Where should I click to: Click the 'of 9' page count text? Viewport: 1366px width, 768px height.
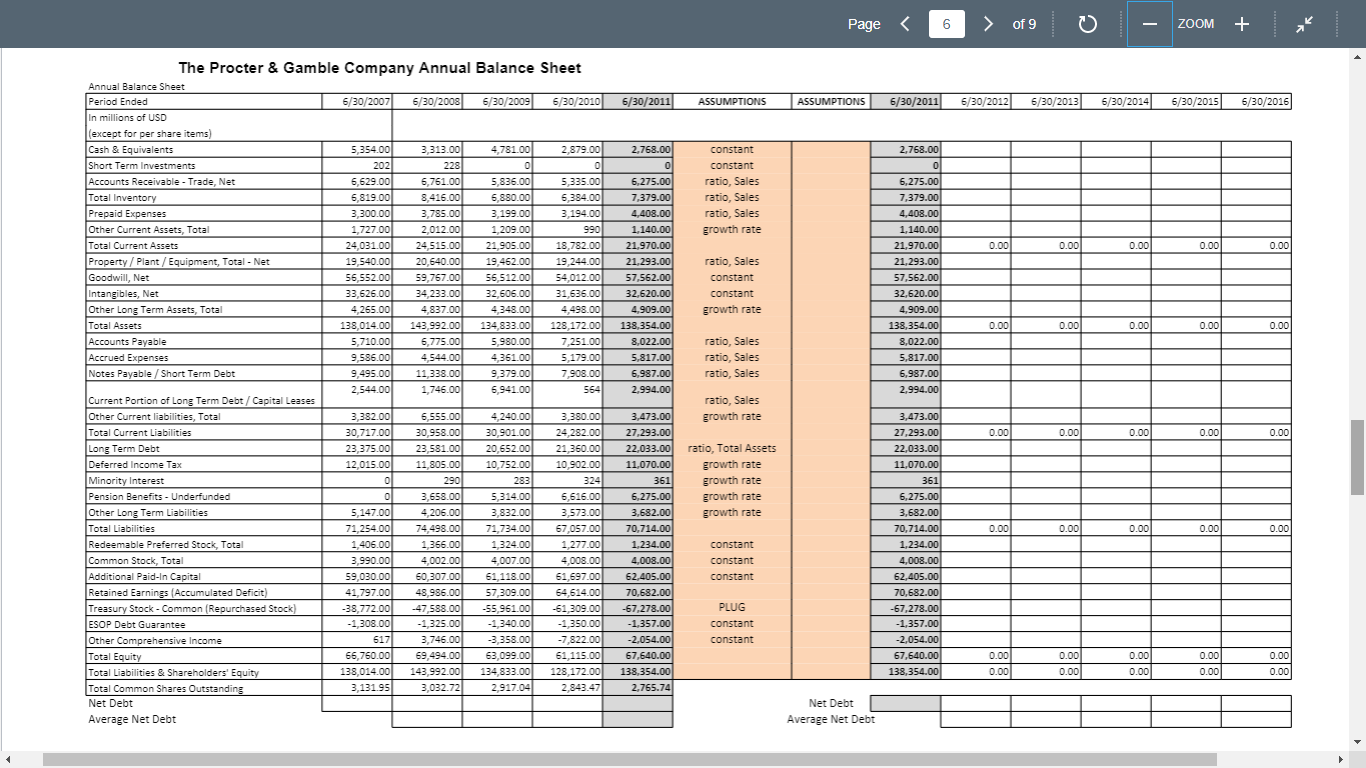[1022, 23]
